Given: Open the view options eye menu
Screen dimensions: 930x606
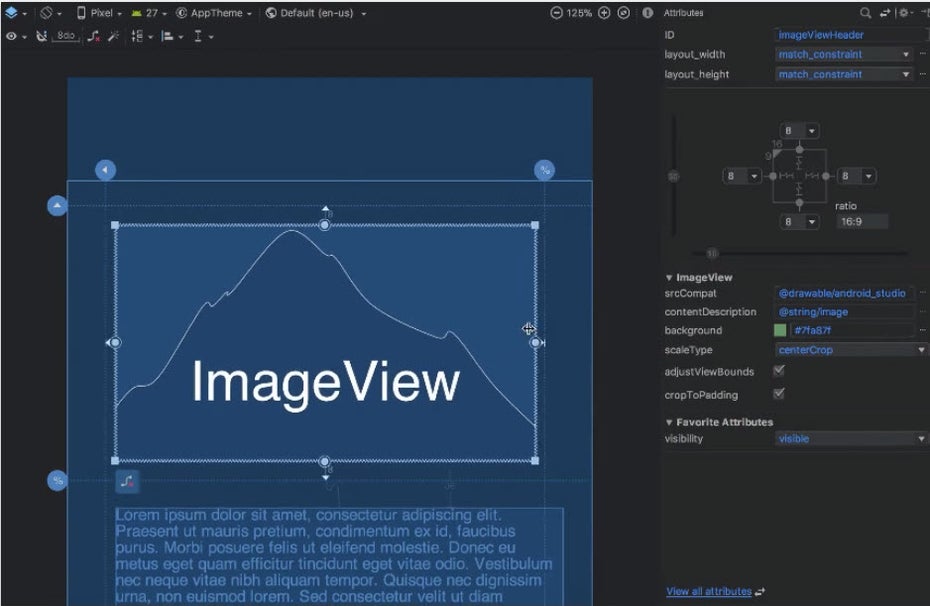Looking at the screenshot, I should (x=15, y=36).
